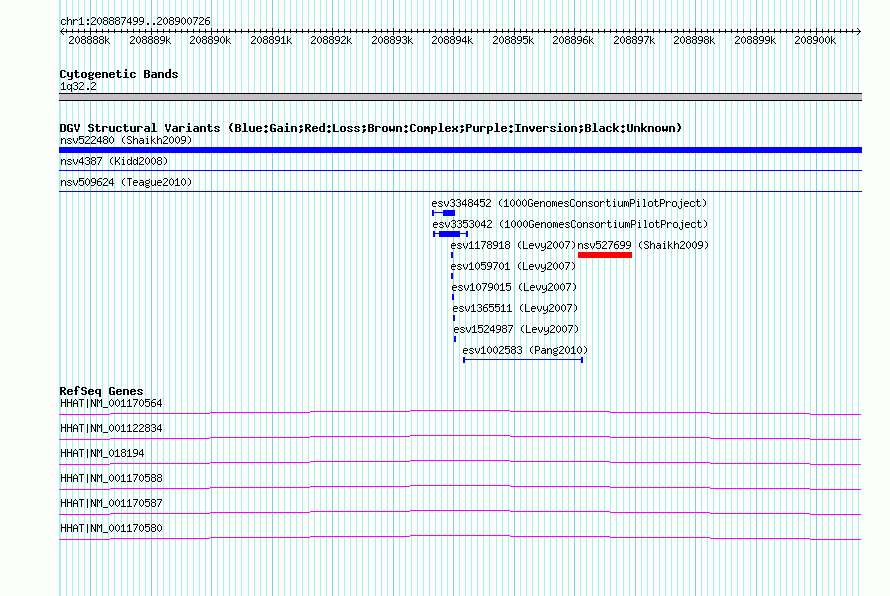Select the esv1002583 blue span line
The height and width of the screenshot is (596, 890).
click(523, 360)
